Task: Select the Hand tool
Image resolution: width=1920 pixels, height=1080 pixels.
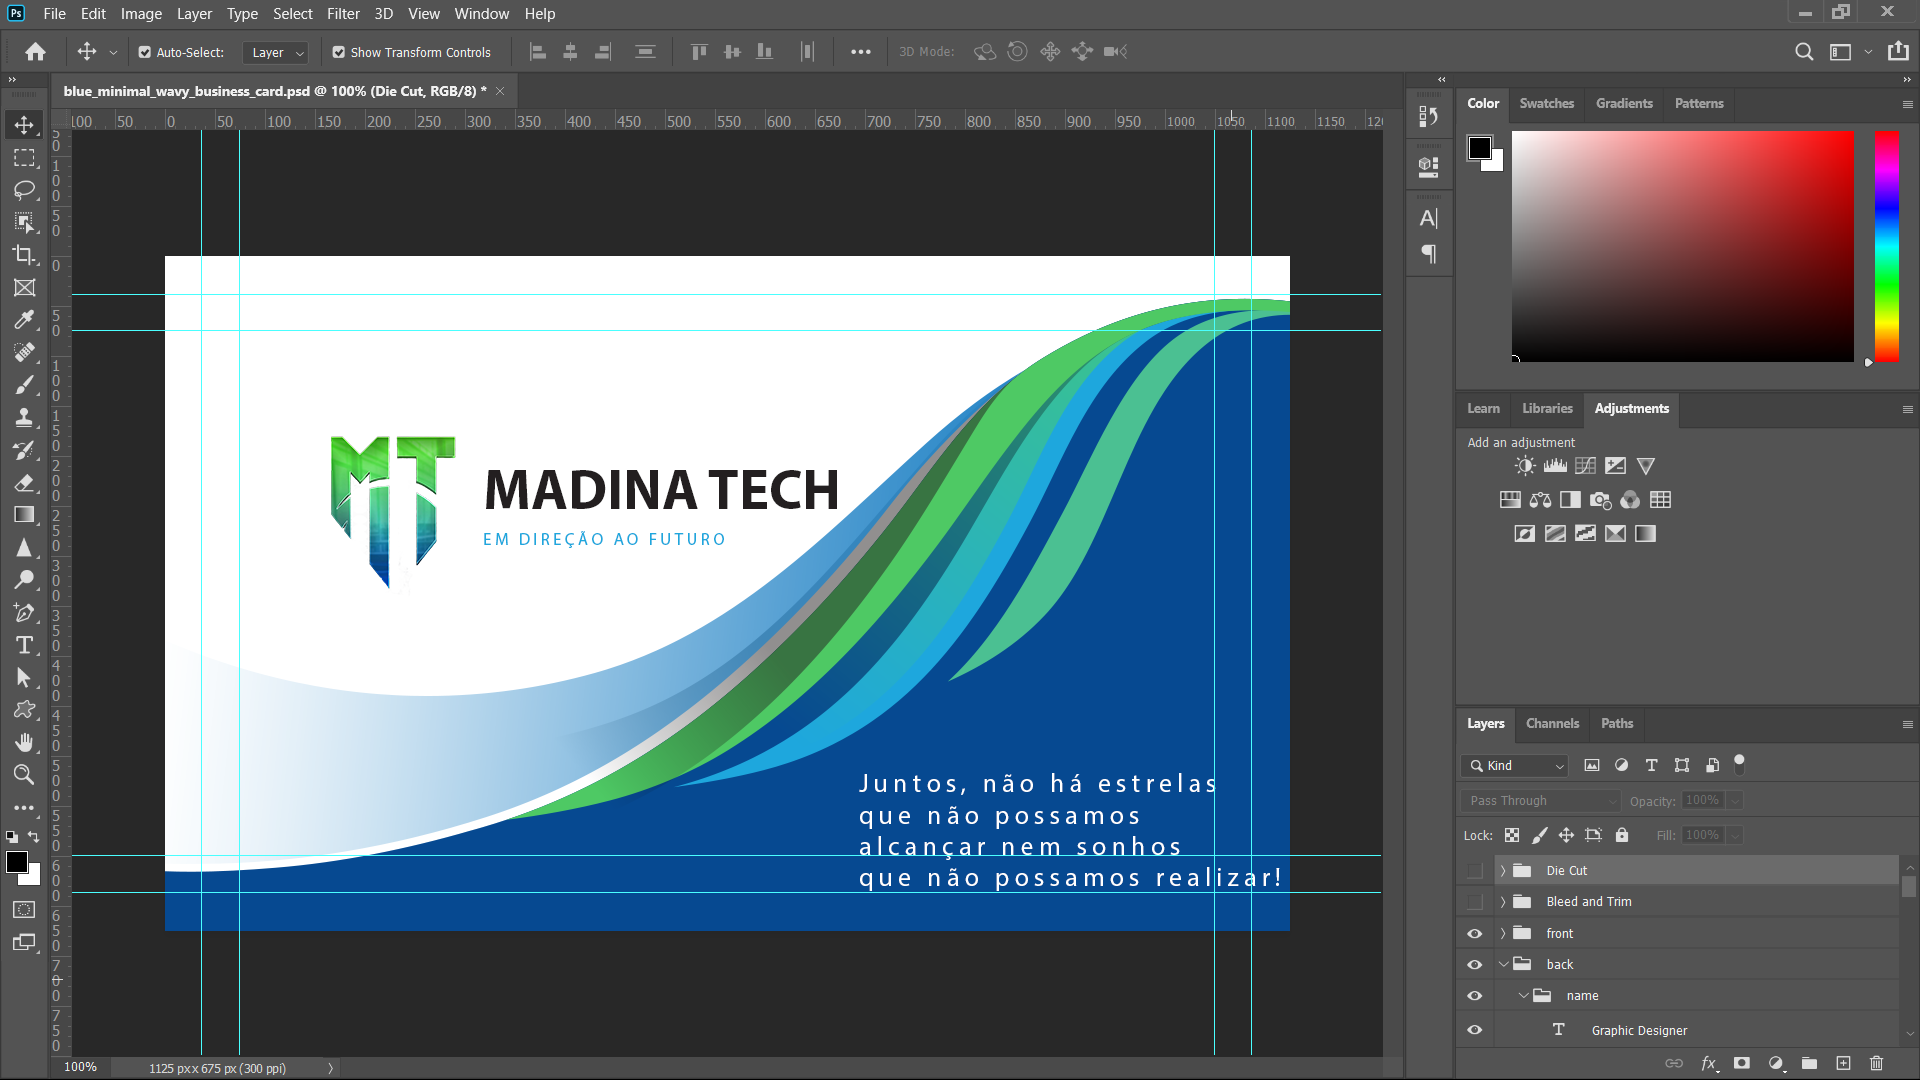Action: [x=24, y=742]
